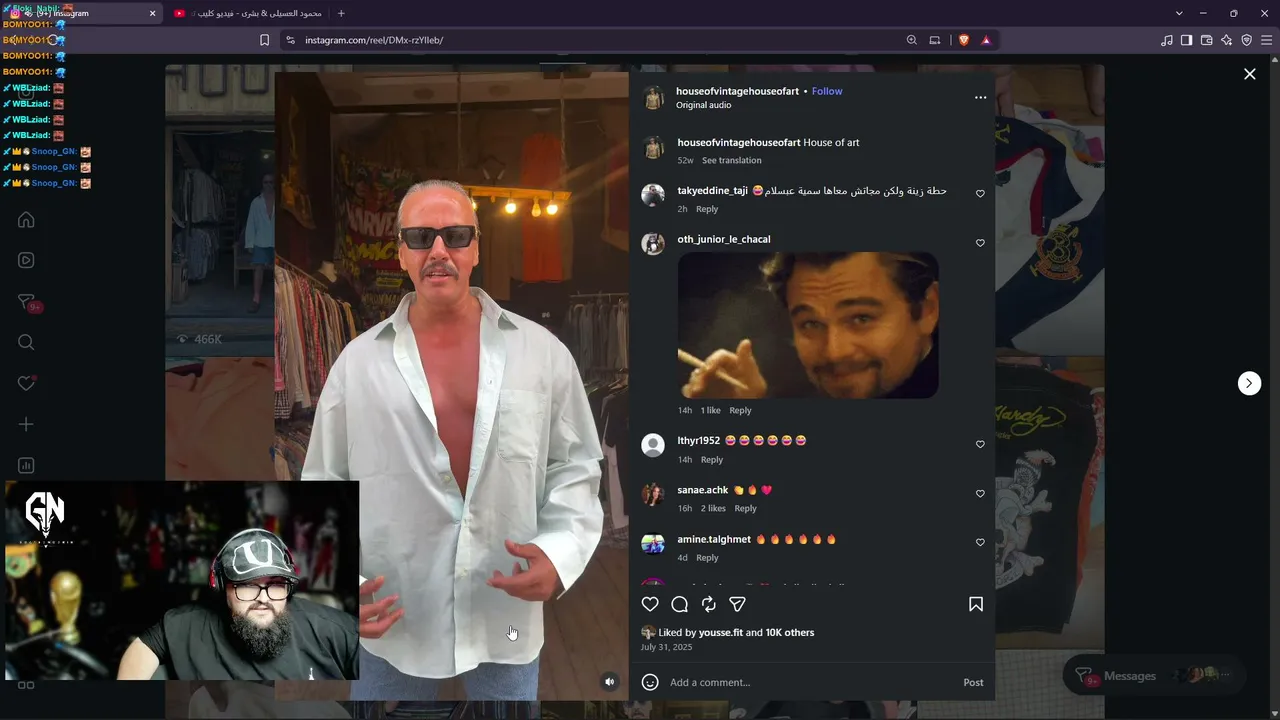View the 2 likes on sanae.achk's comment
The image size is (1280, 720).
[713, 508]
